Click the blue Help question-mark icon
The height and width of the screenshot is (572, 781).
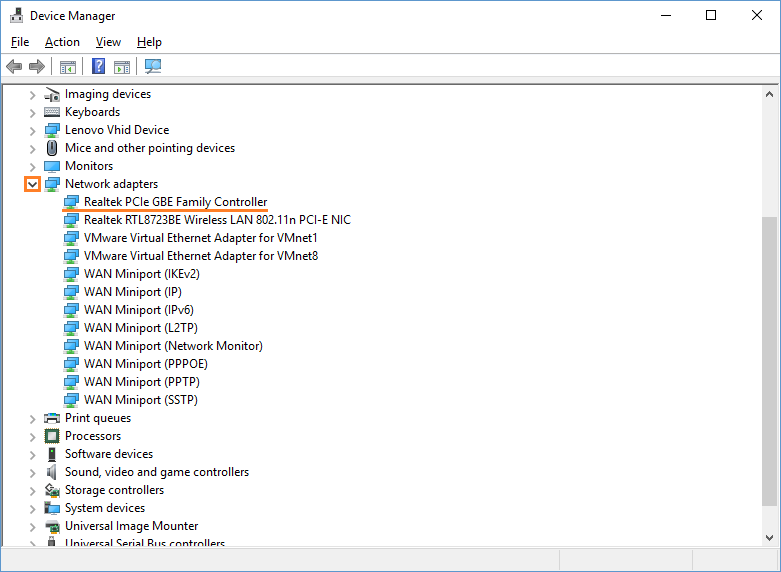(x=99, y=66)
